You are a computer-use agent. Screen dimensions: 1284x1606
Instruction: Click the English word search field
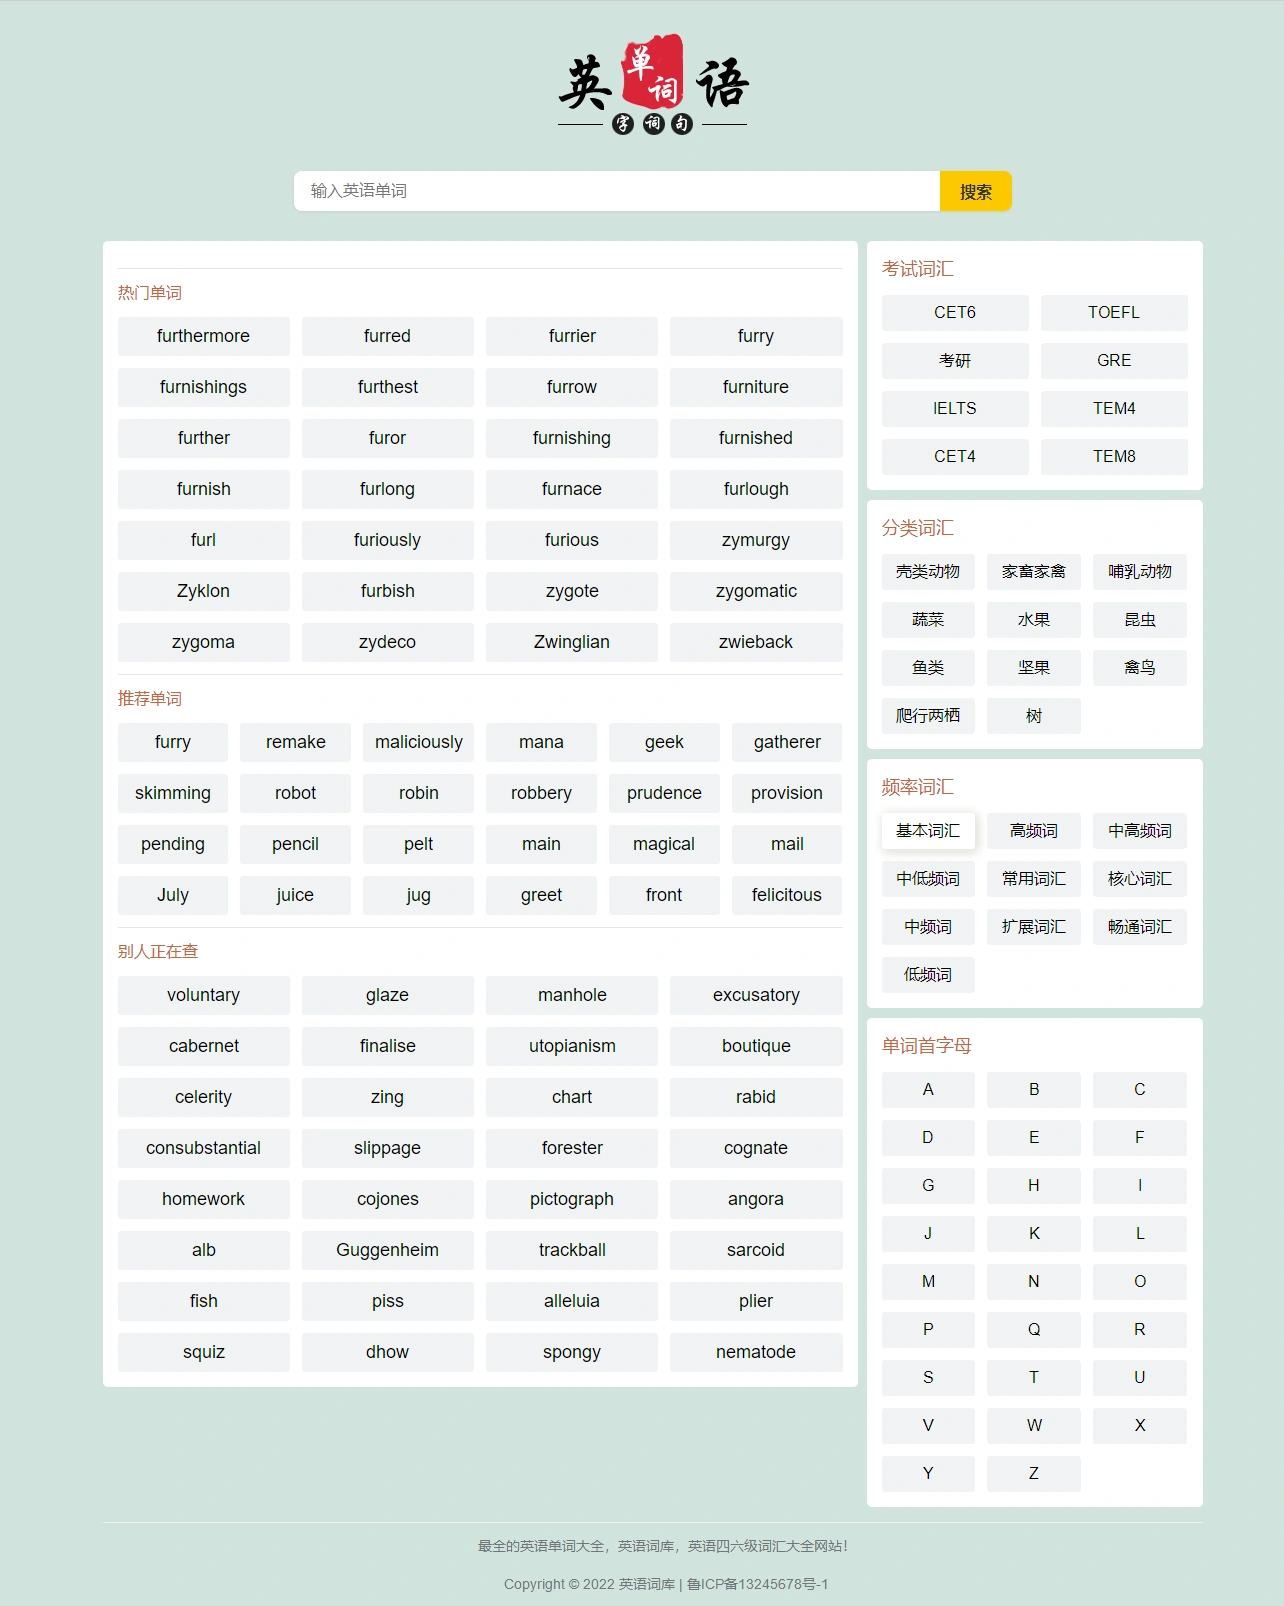(616, 191)
